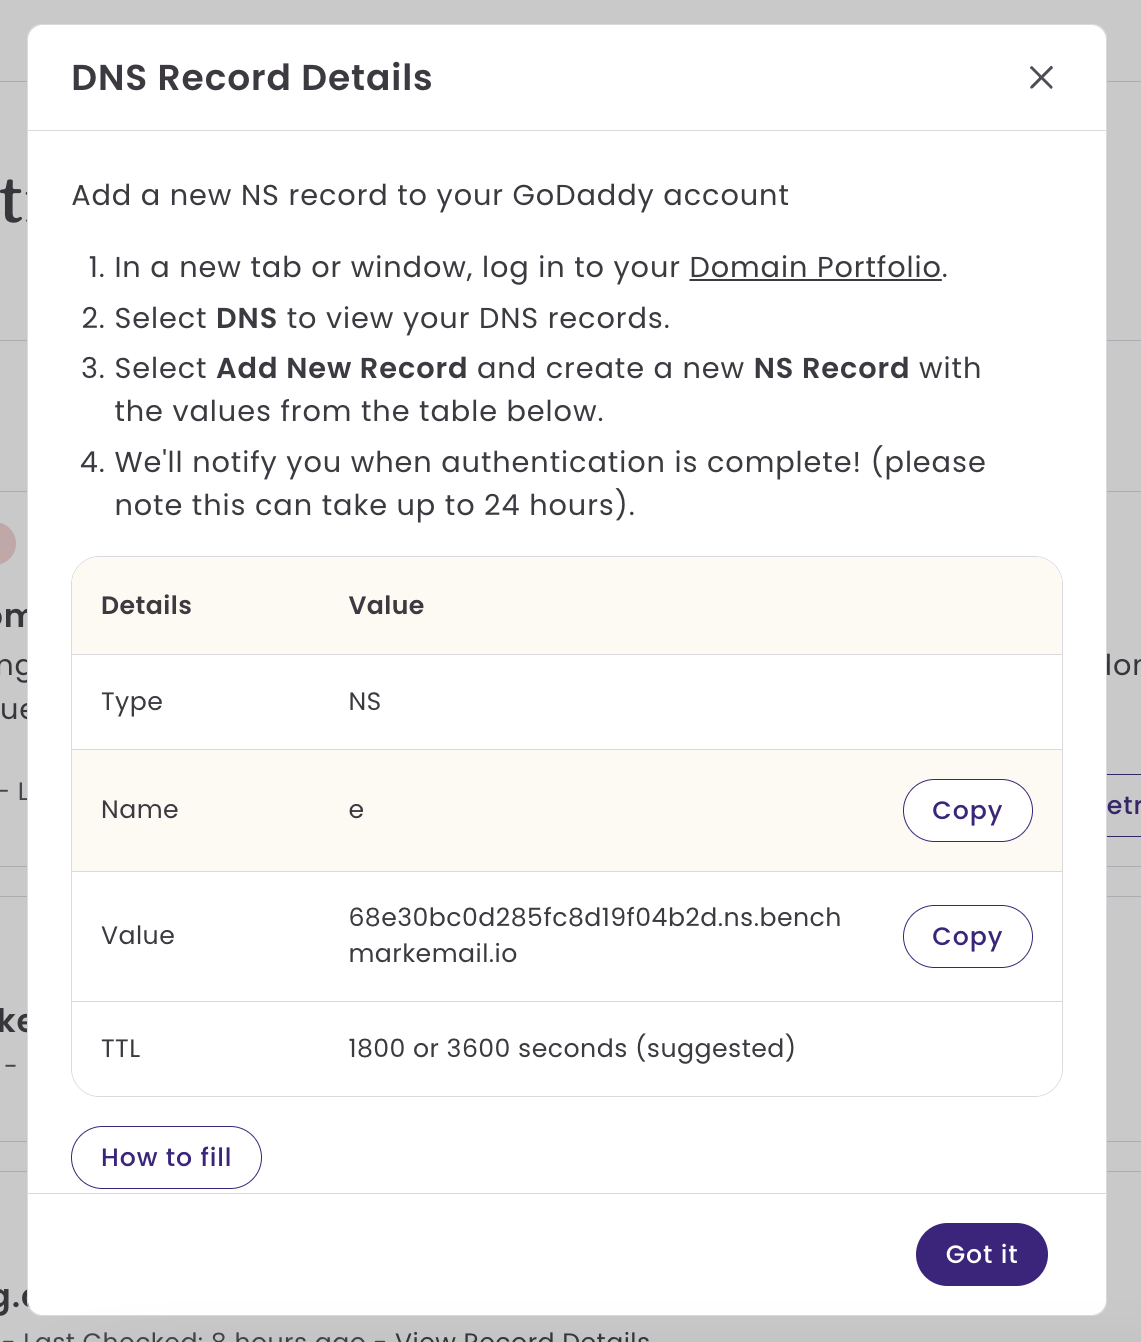This screenshot has width=1141, height=1342.
Task: Click the Name row label
Action: (140, 810)
